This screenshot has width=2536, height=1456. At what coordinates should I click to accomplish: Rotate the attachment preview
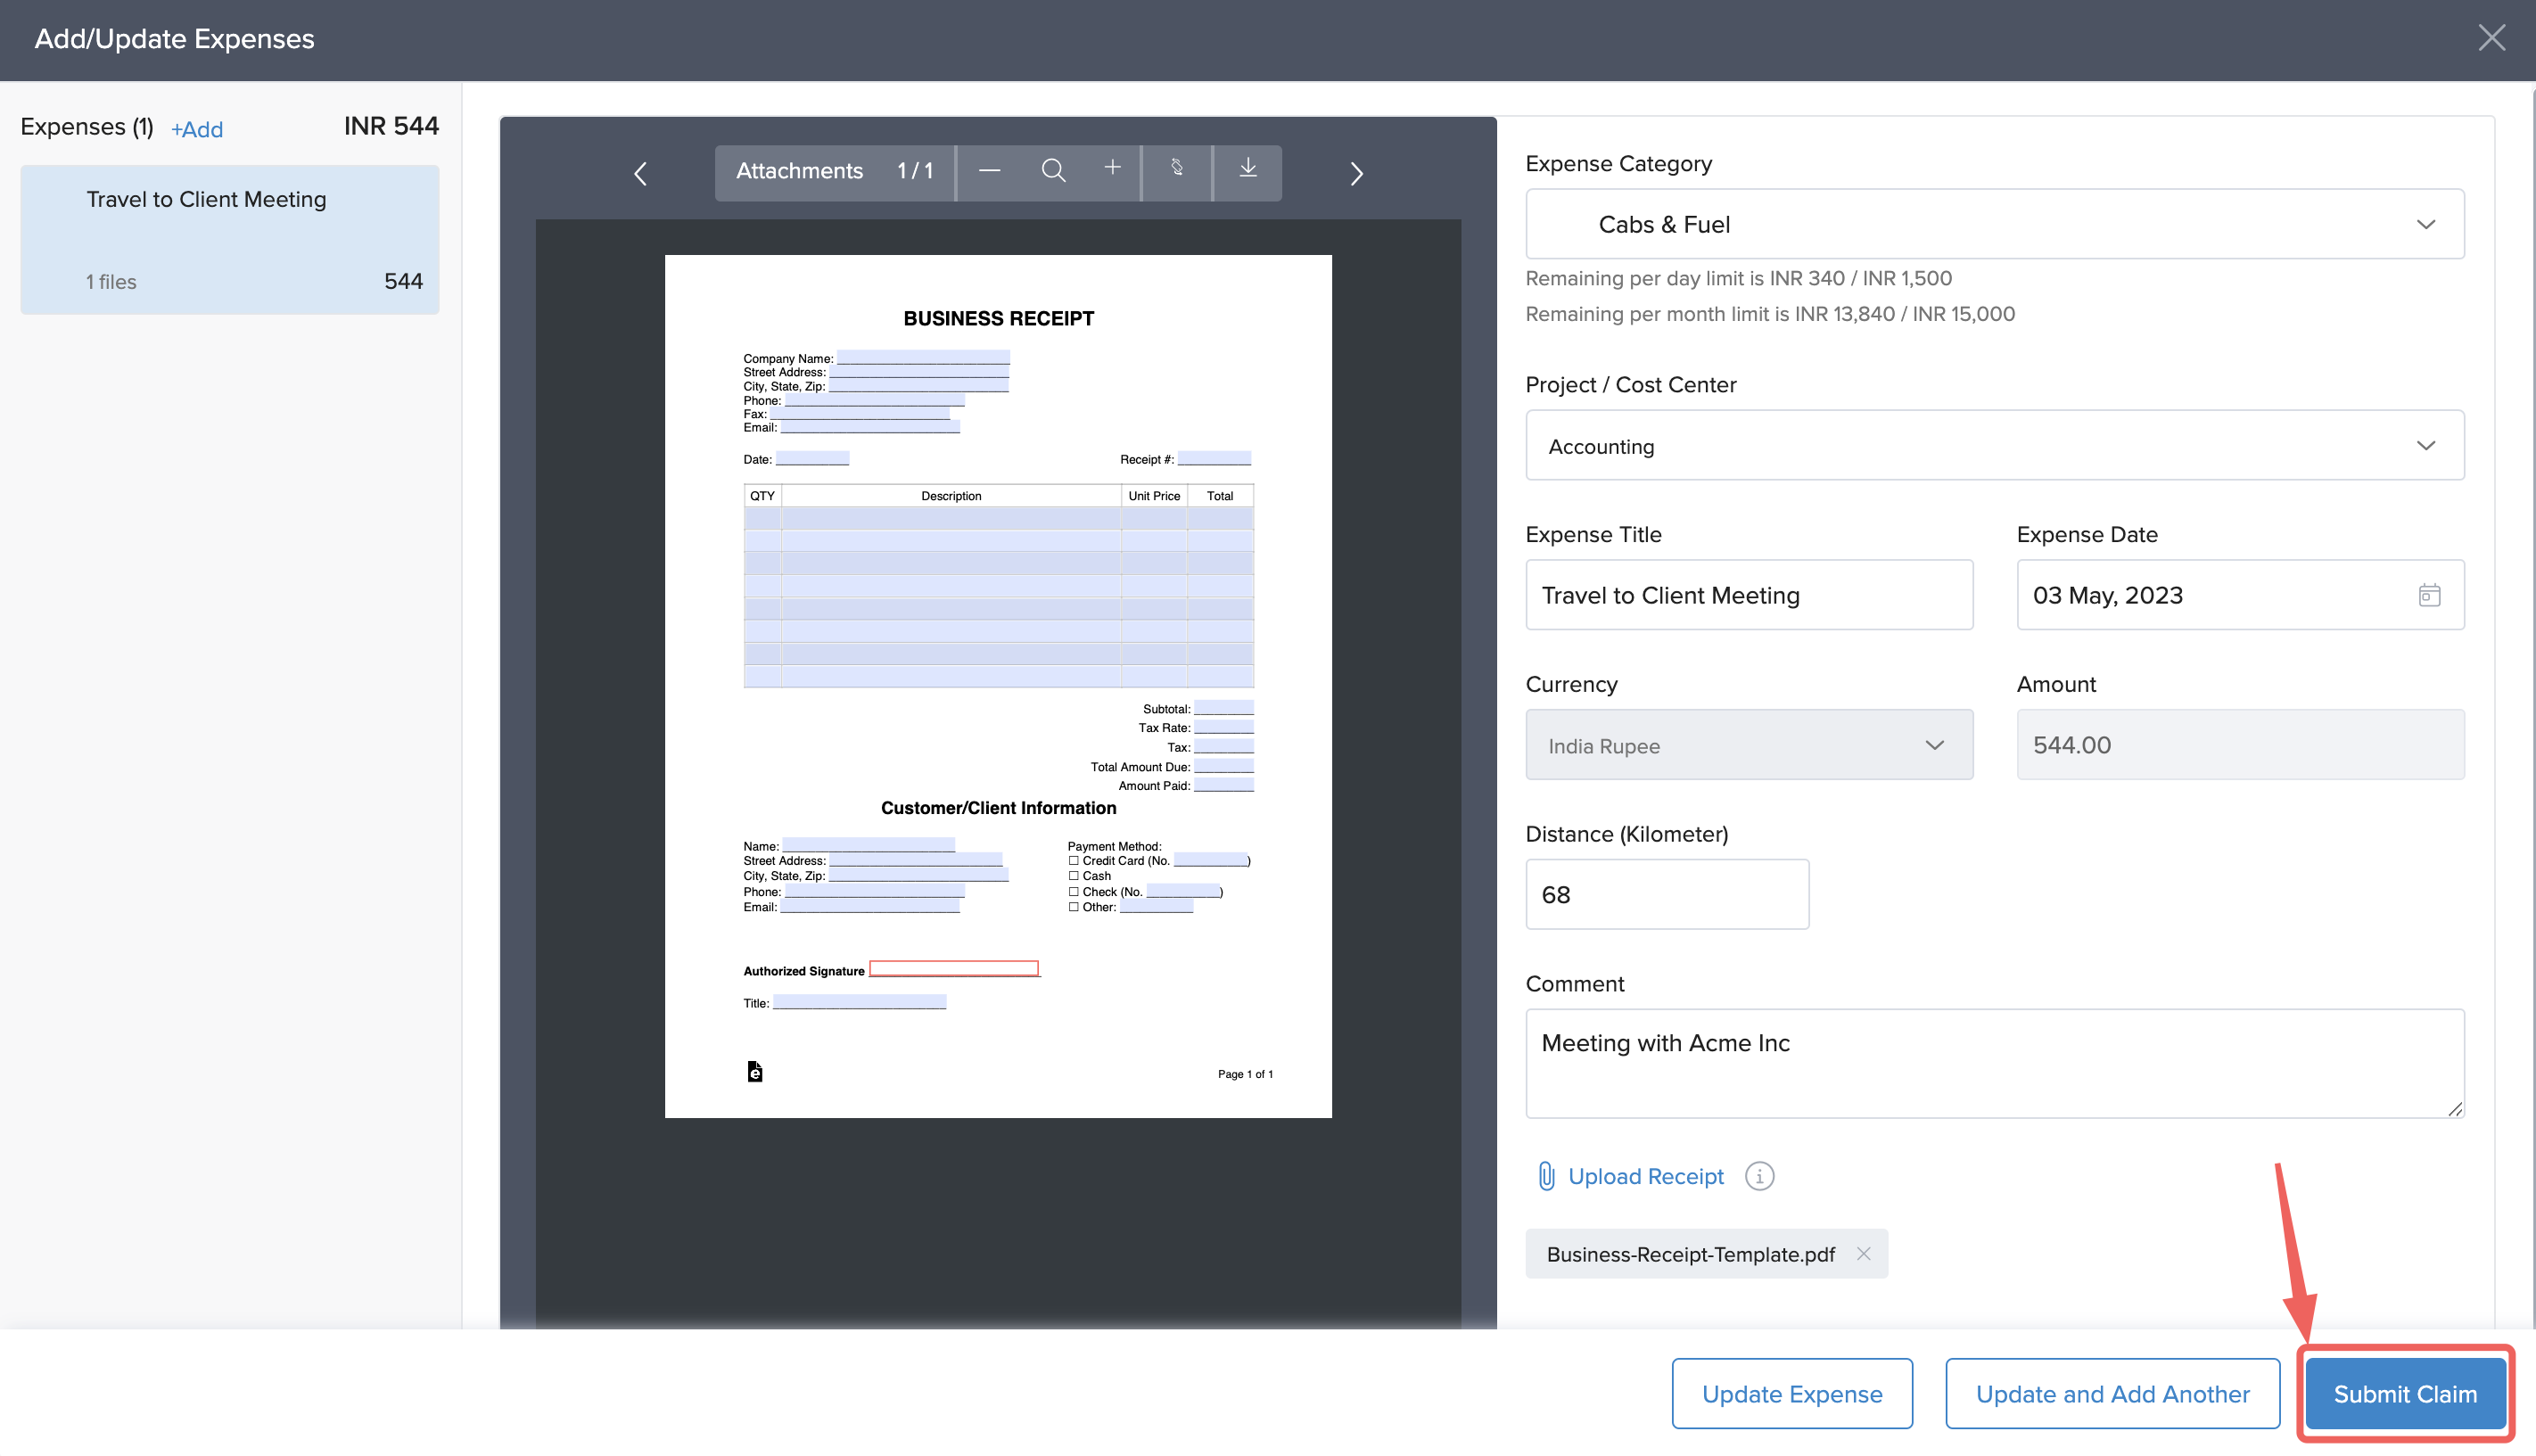point(1177,169)
